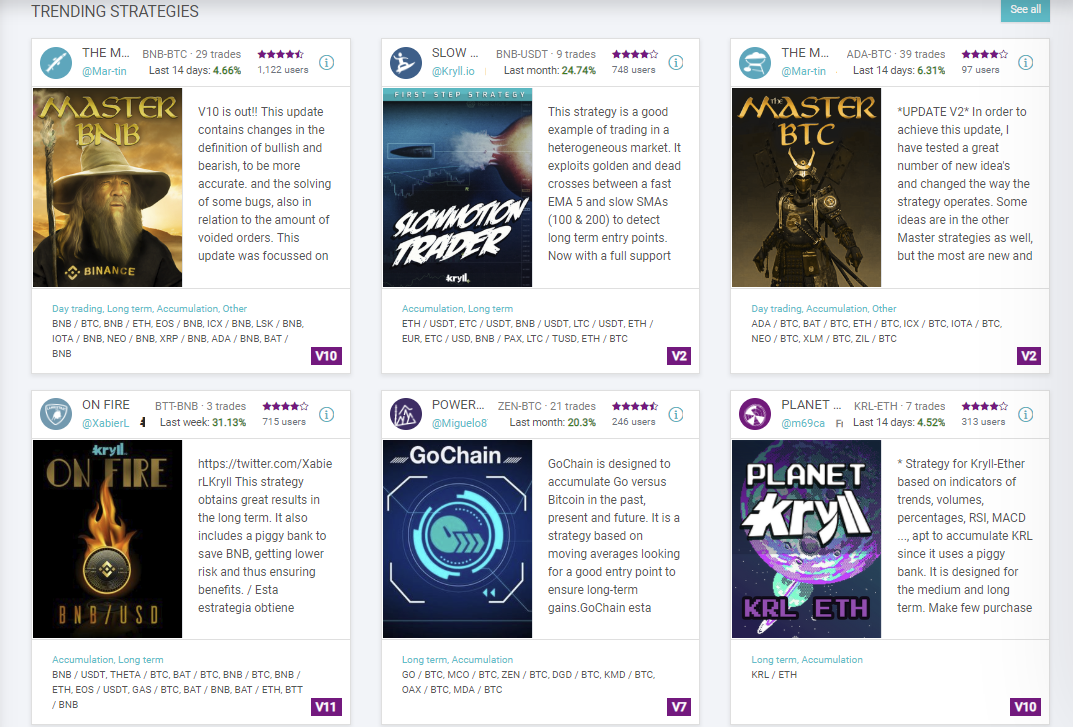Open info icon on ADA-BTC Master card
Screen dimensions: 1073x727
[x=1025, y=62]
